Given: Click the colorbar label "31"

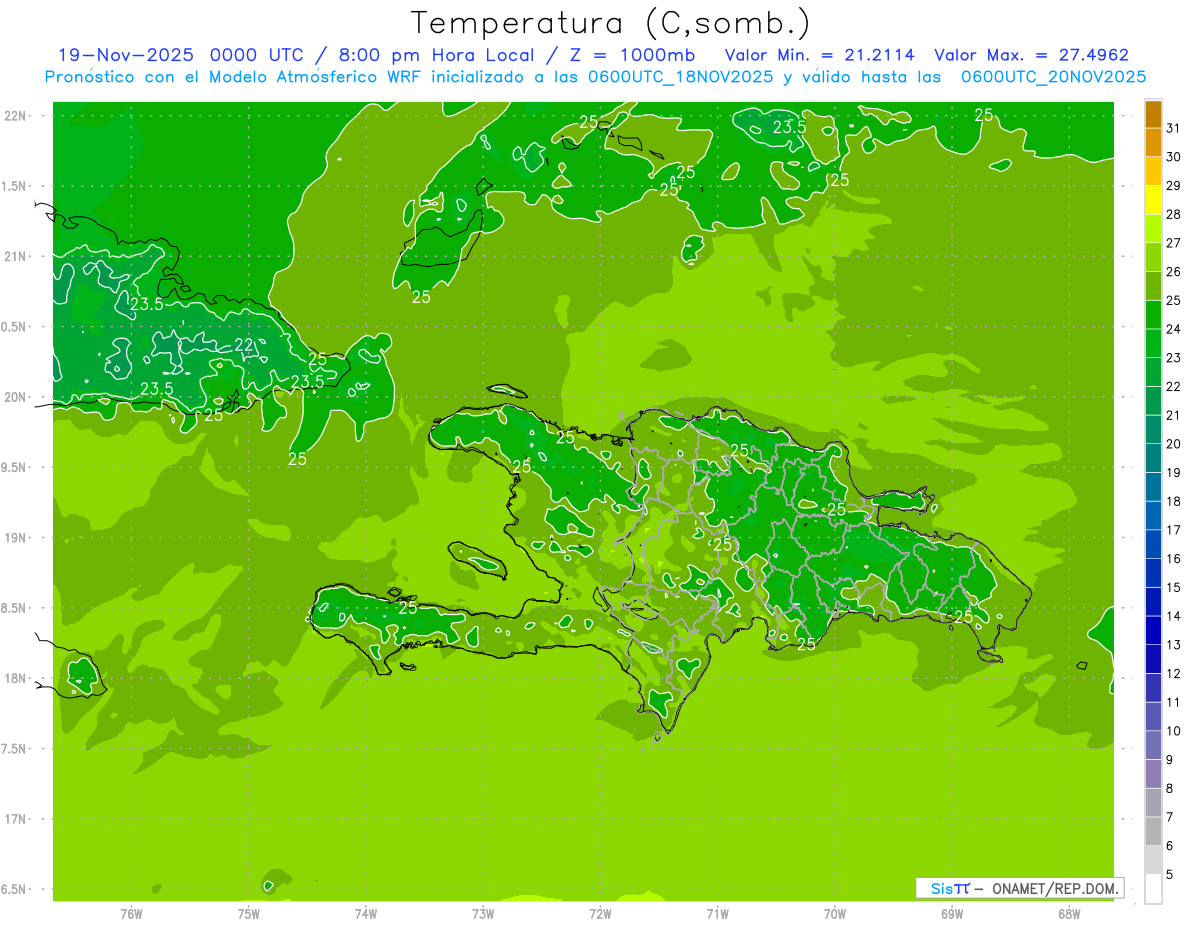Looking at the screenshot, I should (x=1174, y=128).
